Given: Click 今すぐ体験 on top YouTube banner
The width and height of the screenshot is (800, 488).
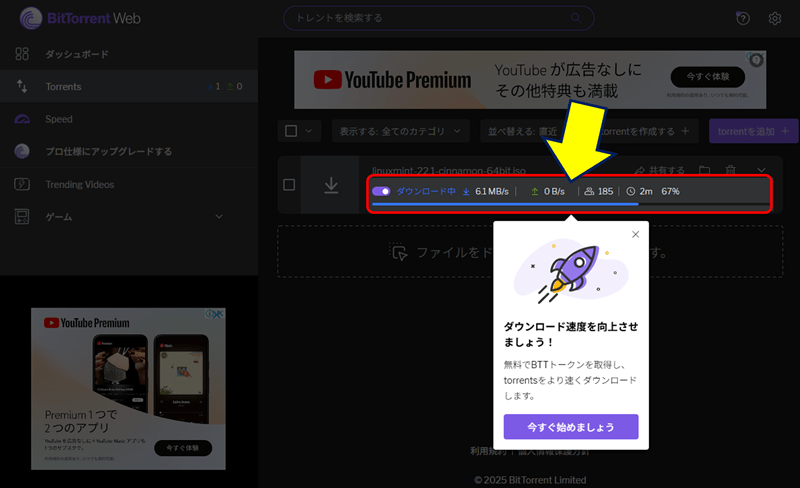Looking at the screenshot, I should [x=708, y=77].
